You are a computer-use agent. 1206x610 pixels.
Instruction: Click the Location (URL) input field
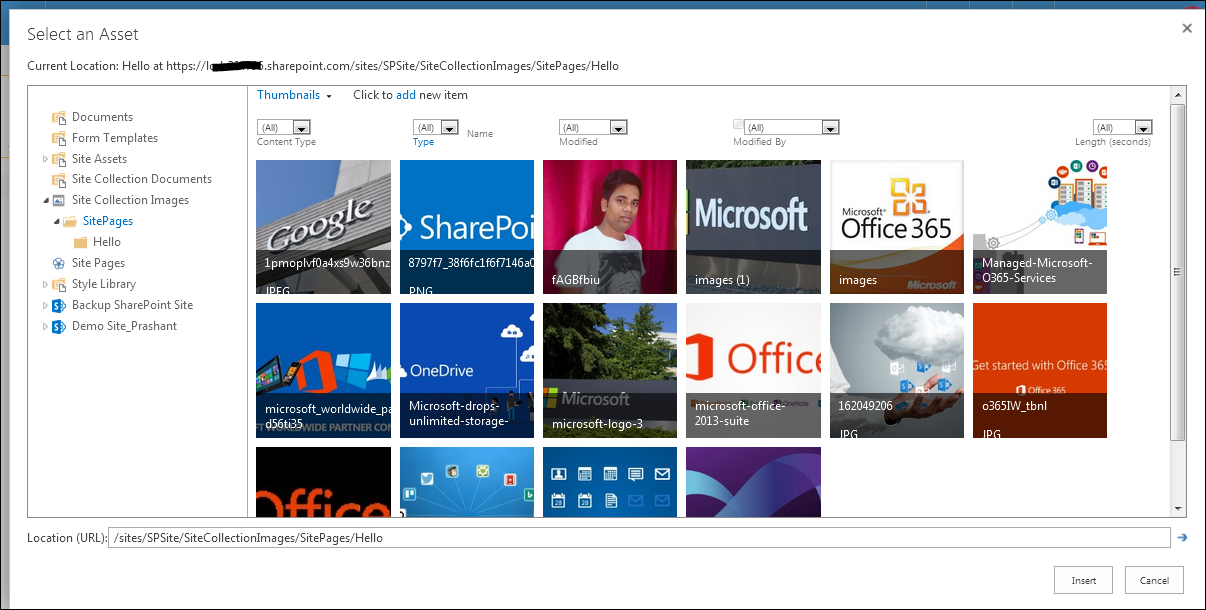(639, 538)
